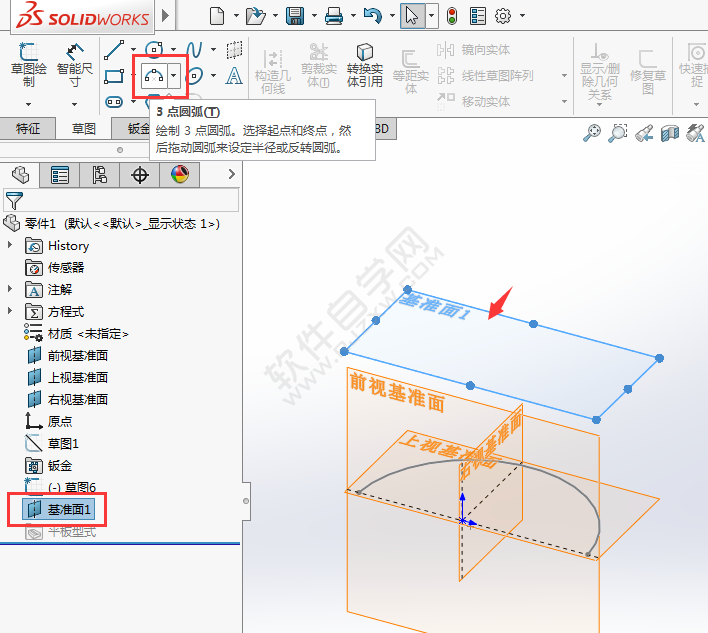
Task: Click the 等距实体 button
Action: [410, 72]
